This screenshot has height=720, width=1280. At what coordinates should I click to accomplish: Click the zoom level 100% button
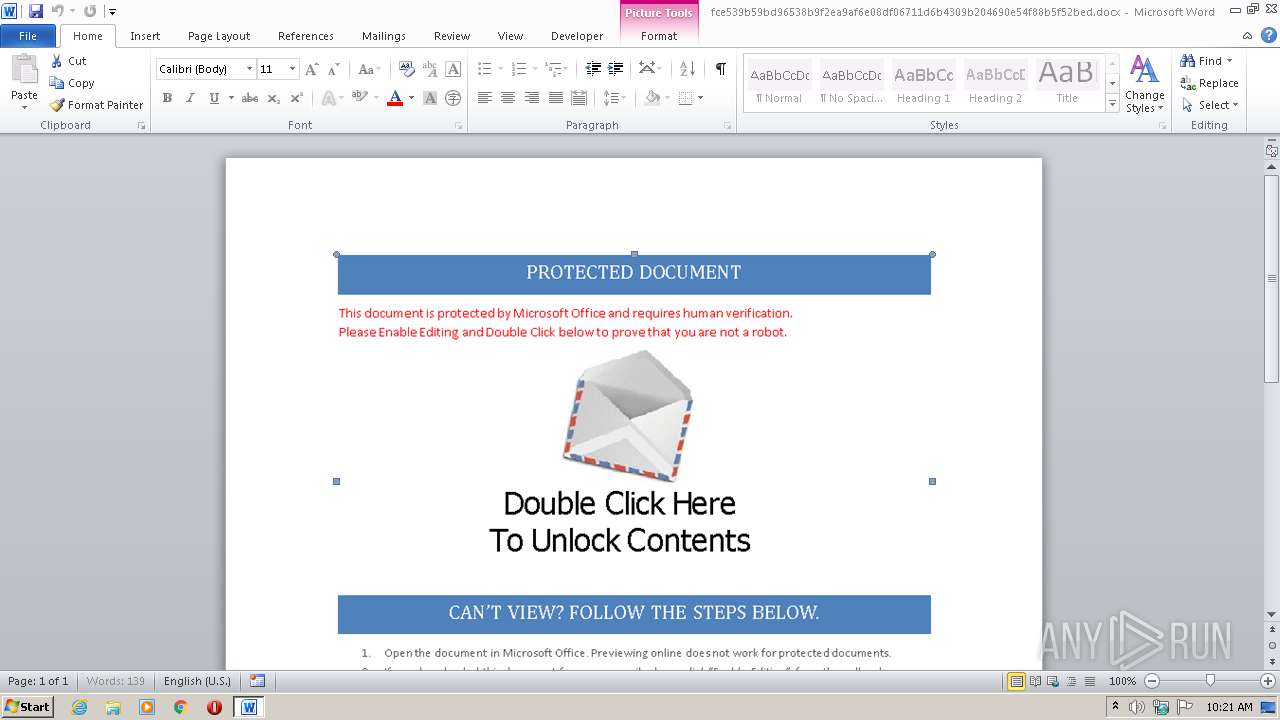pyautogui.click(x=1123, y=681)
